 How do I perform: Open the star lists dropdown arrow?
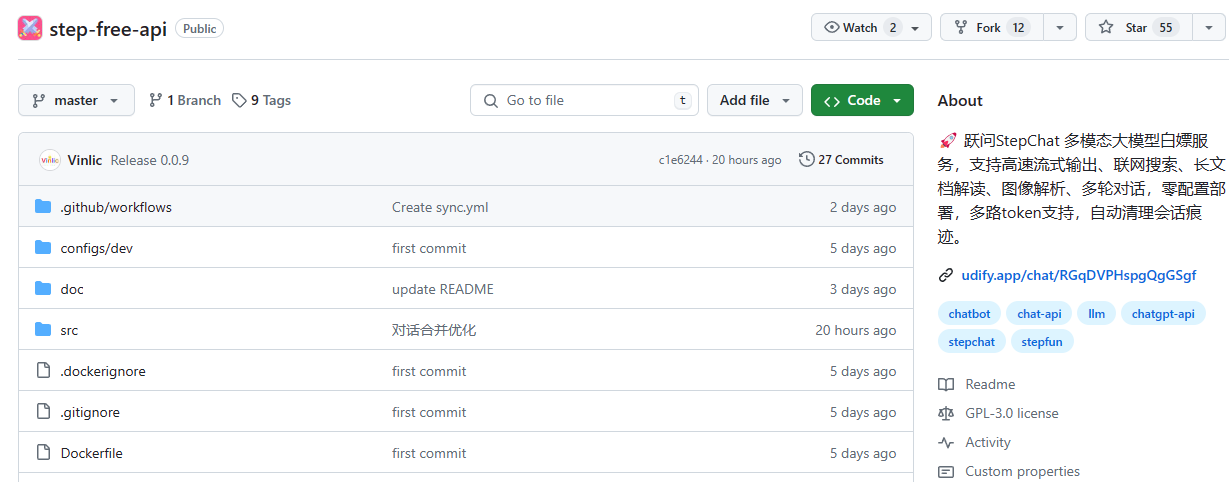[1208, 28]
